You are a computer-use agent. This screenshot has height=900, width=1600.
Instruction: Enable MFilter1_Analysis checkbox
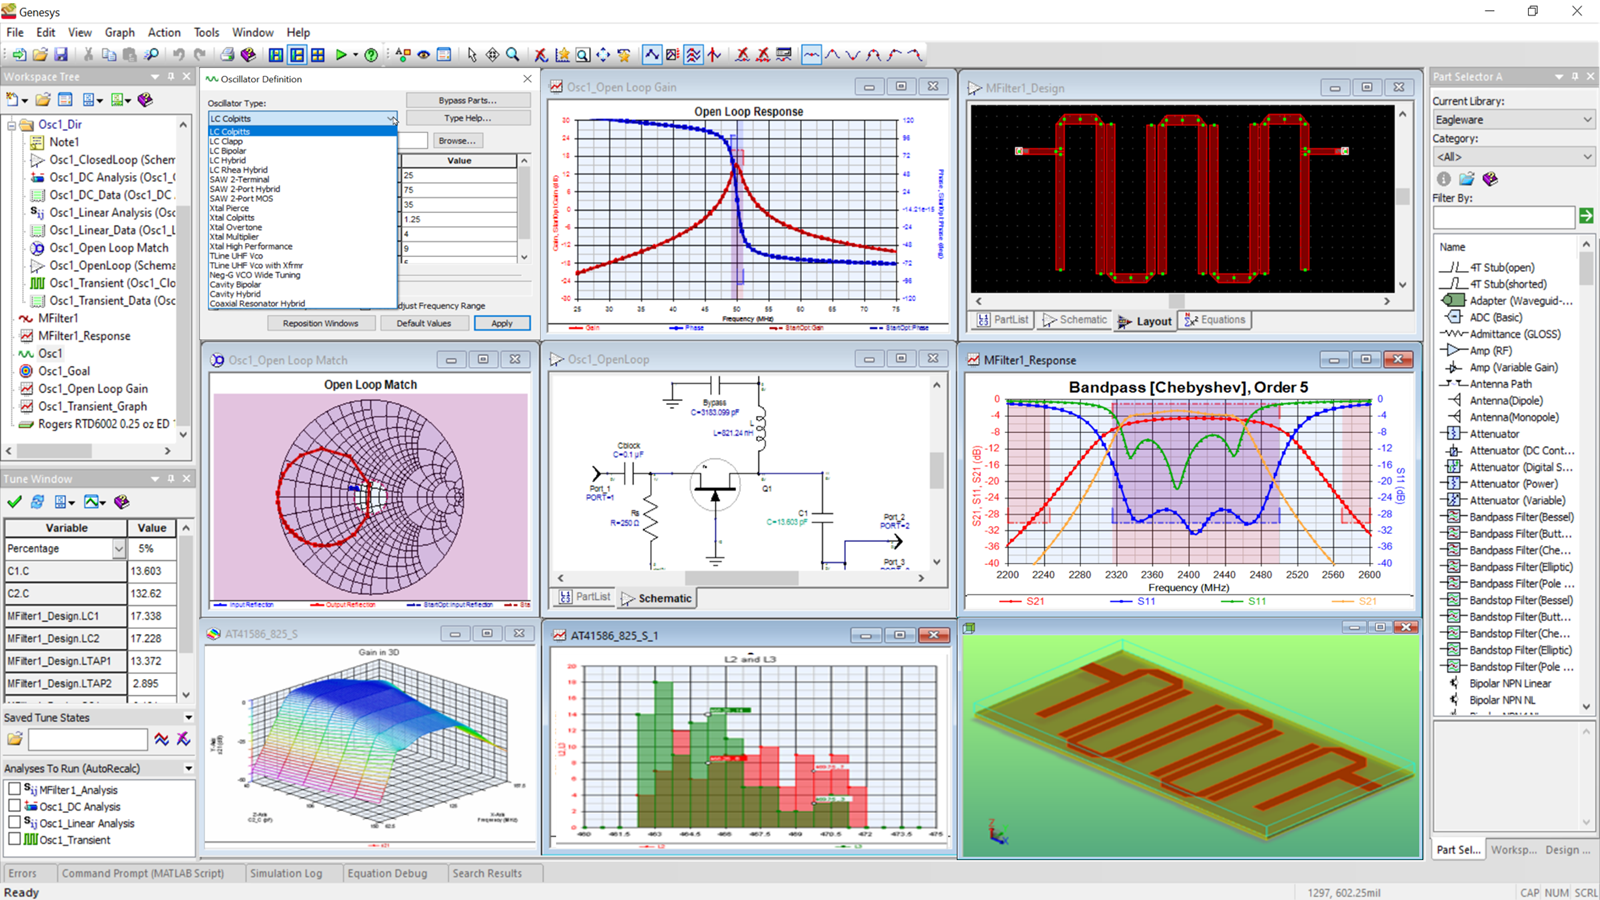(14, 789)
